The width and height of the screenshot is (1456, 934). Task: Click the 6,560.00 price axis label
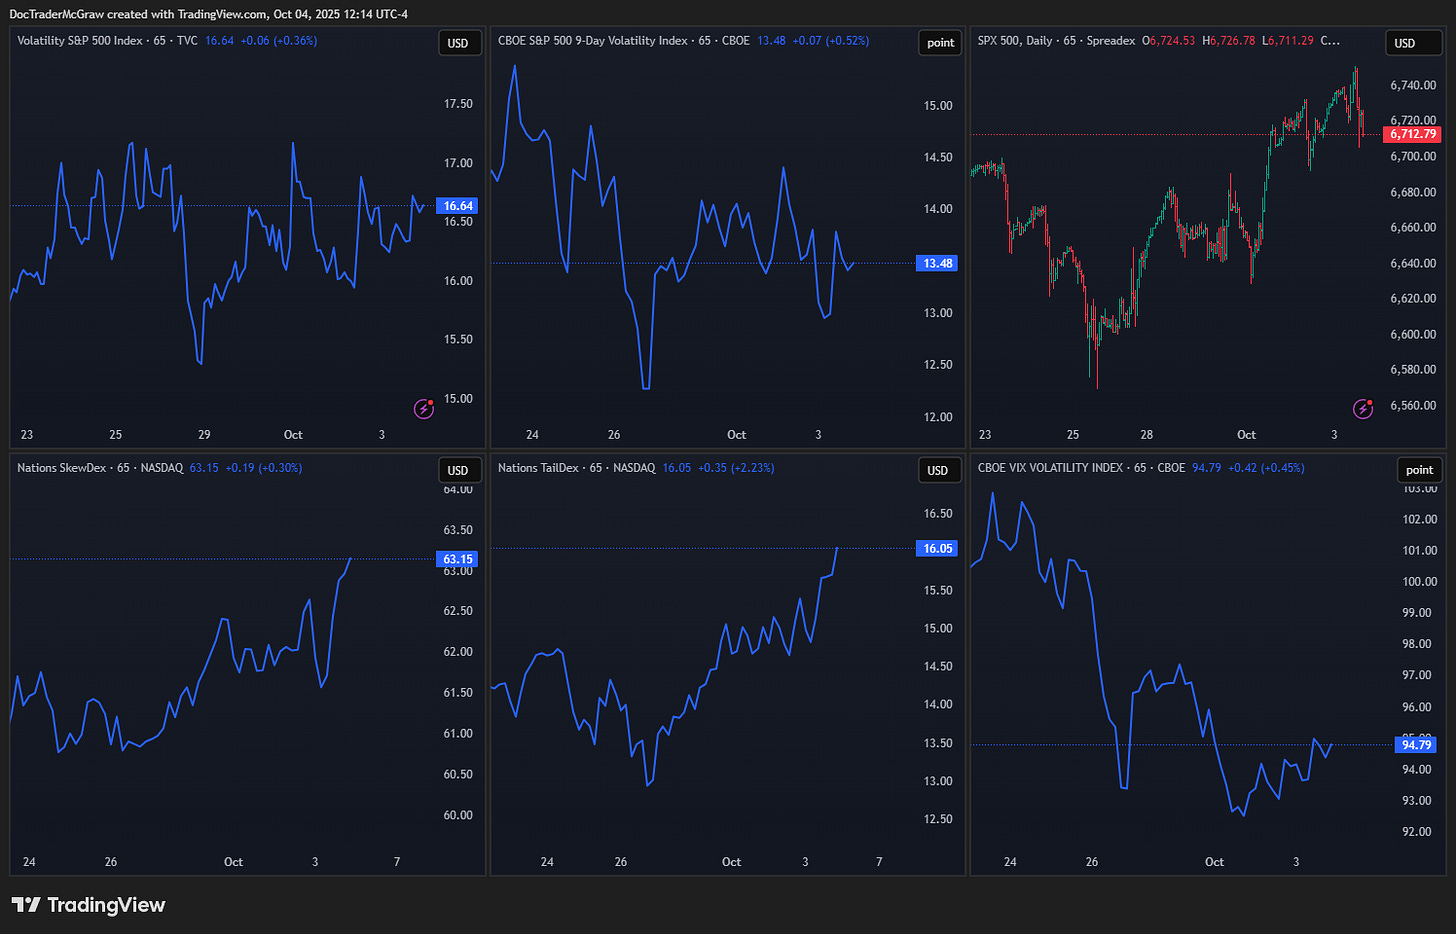click(1413, 406)
